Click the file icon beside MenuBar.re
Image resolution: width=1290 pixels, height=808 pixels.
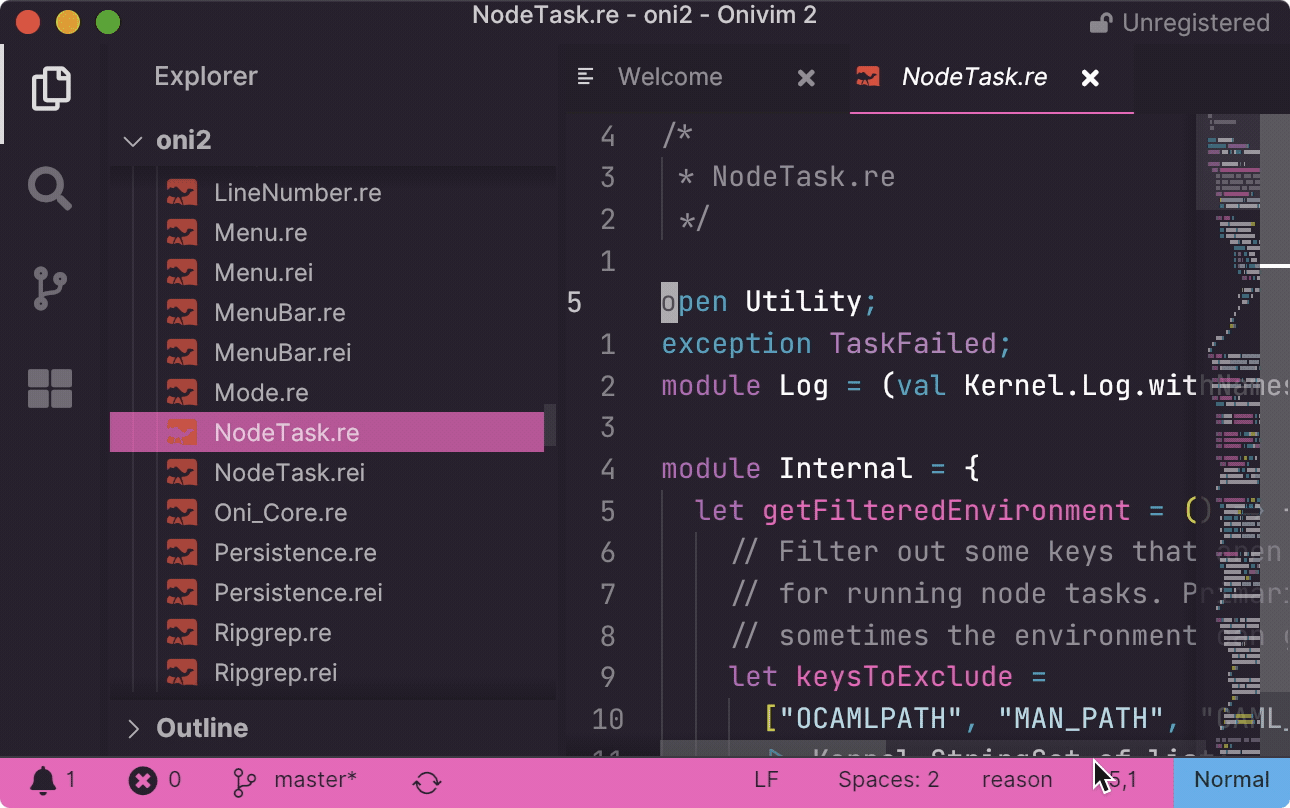point(181,313)
